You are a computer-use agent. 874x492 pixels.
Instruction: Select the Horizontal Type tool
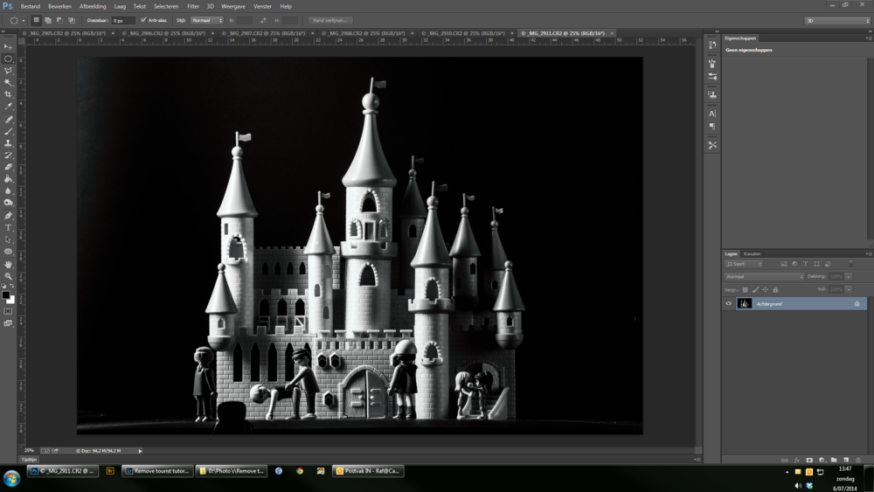tap(8, 228)
